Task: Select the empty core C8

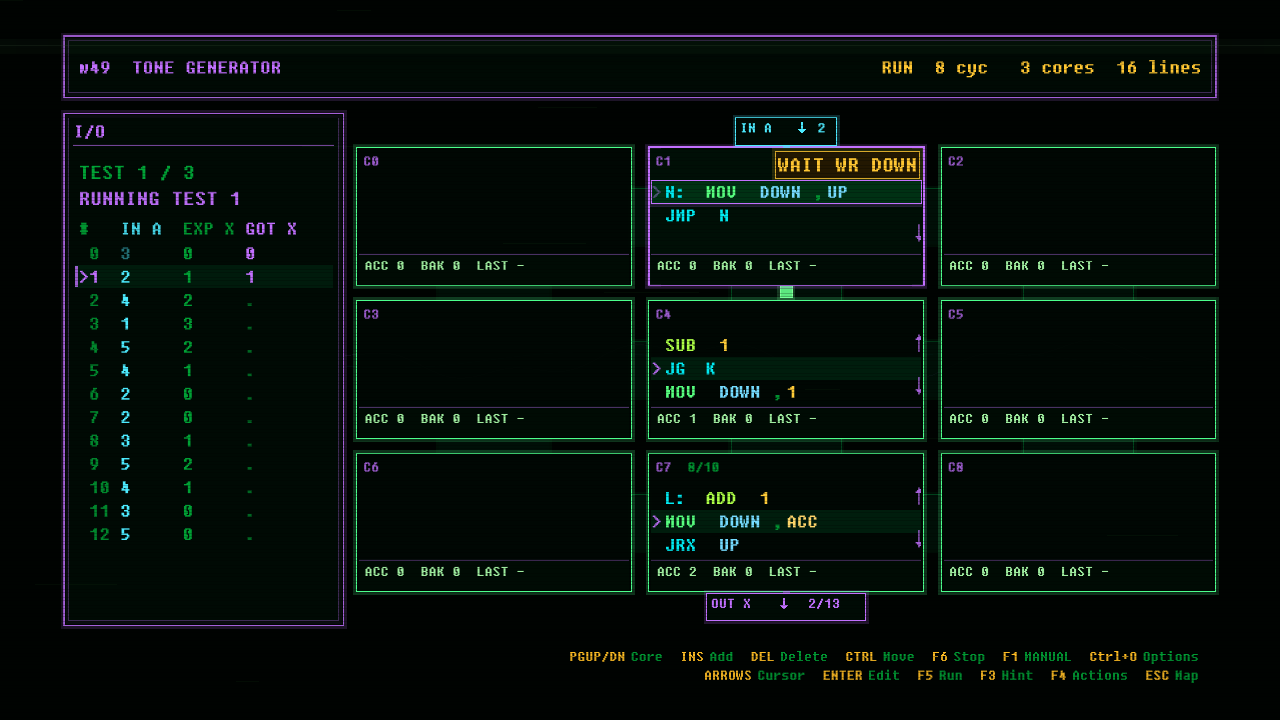Action: pos(1078,522)
